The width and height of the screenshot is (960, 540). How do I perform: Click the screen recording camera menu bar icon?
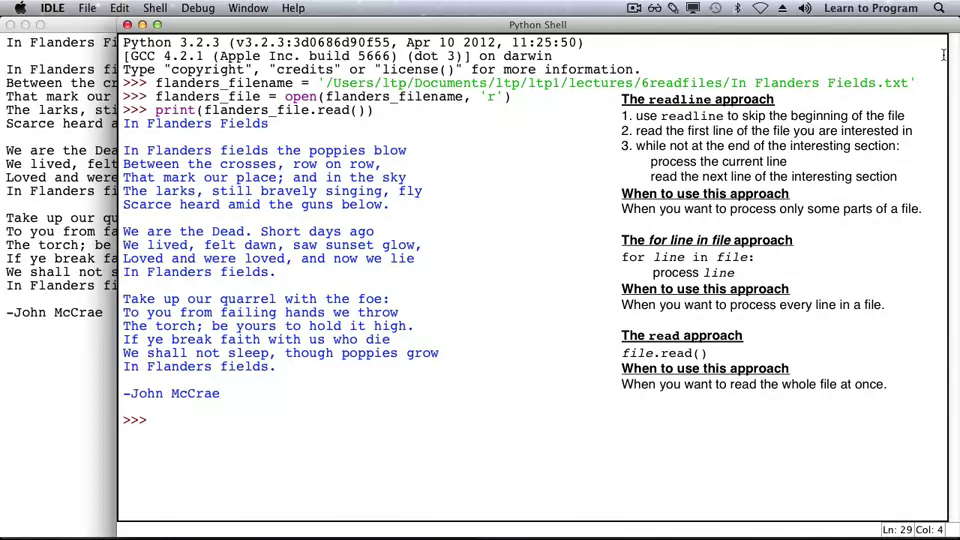point(634,8)
